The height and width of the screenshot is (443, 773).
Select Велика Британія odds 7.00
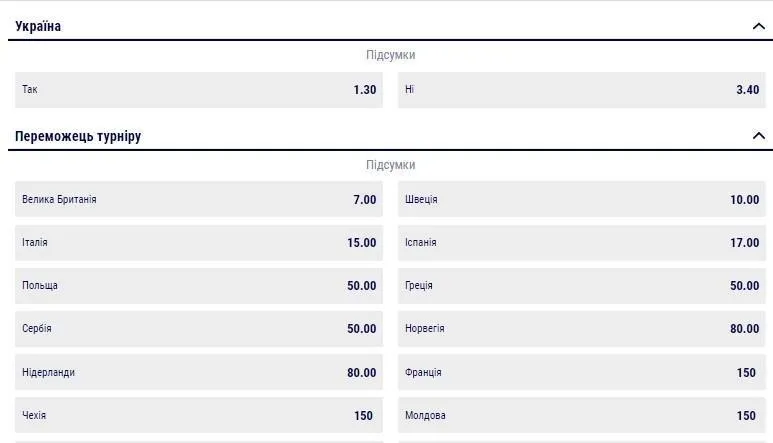click(199, 200)
